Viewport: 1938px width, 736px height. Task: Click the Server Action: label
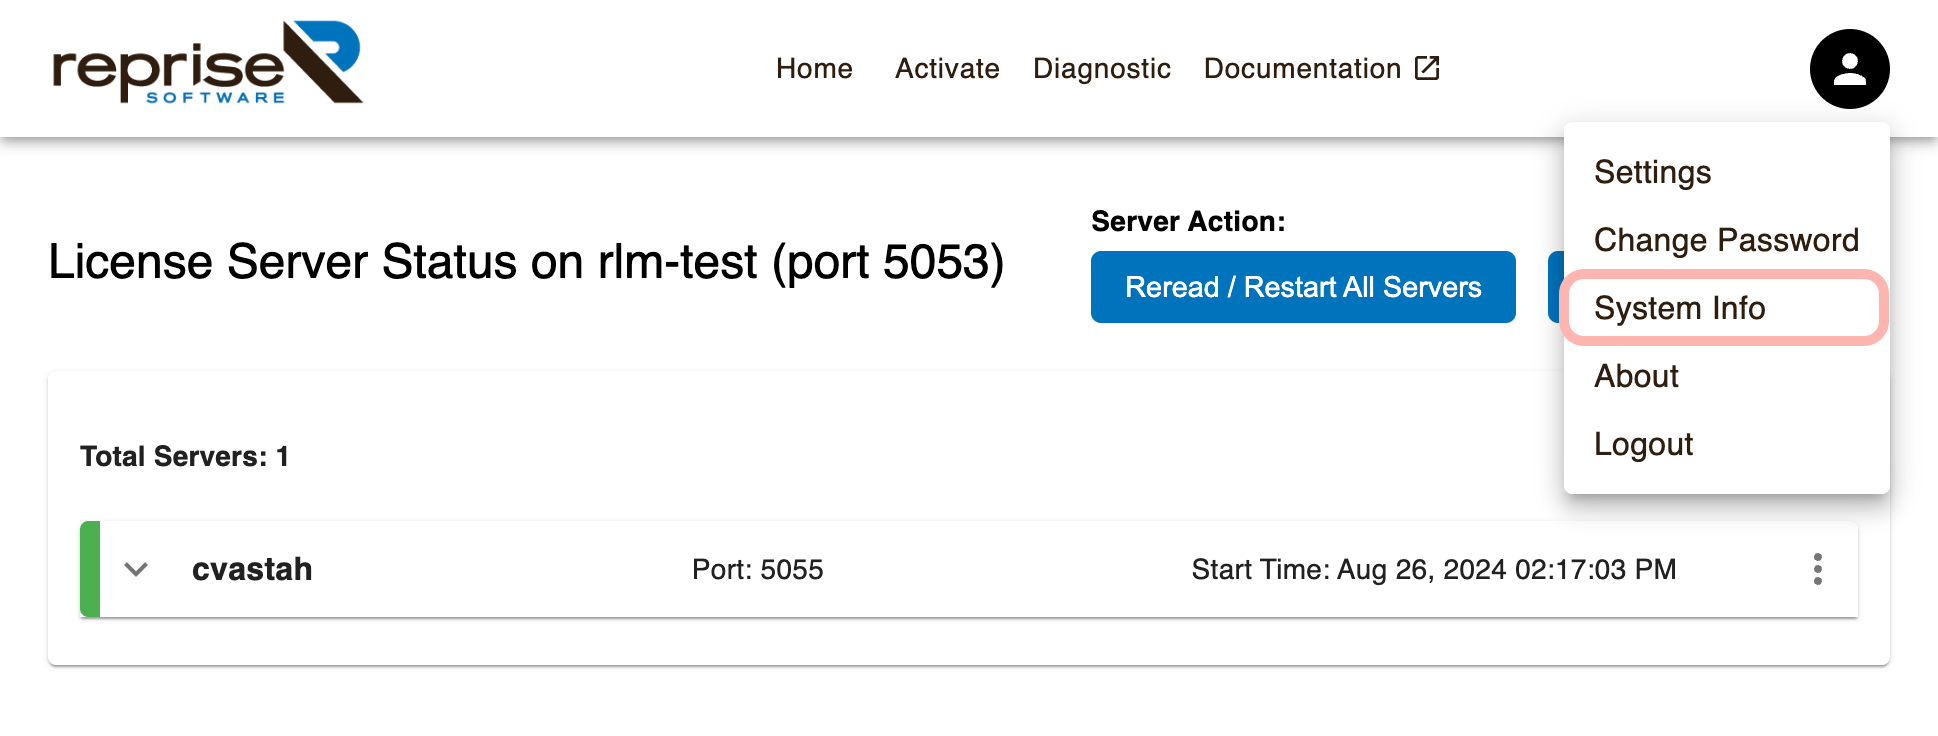pyautogui.click(x=1188, y=221)
